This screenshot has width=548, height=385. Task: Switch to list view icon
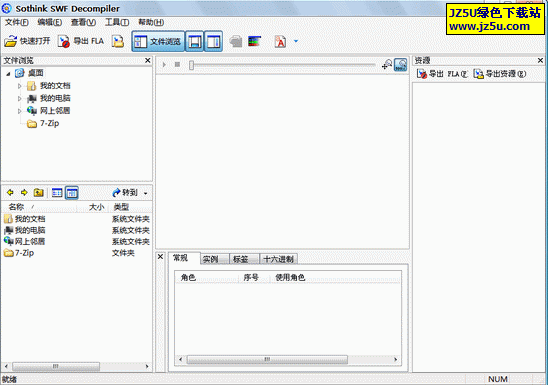(x=57, y=192)
